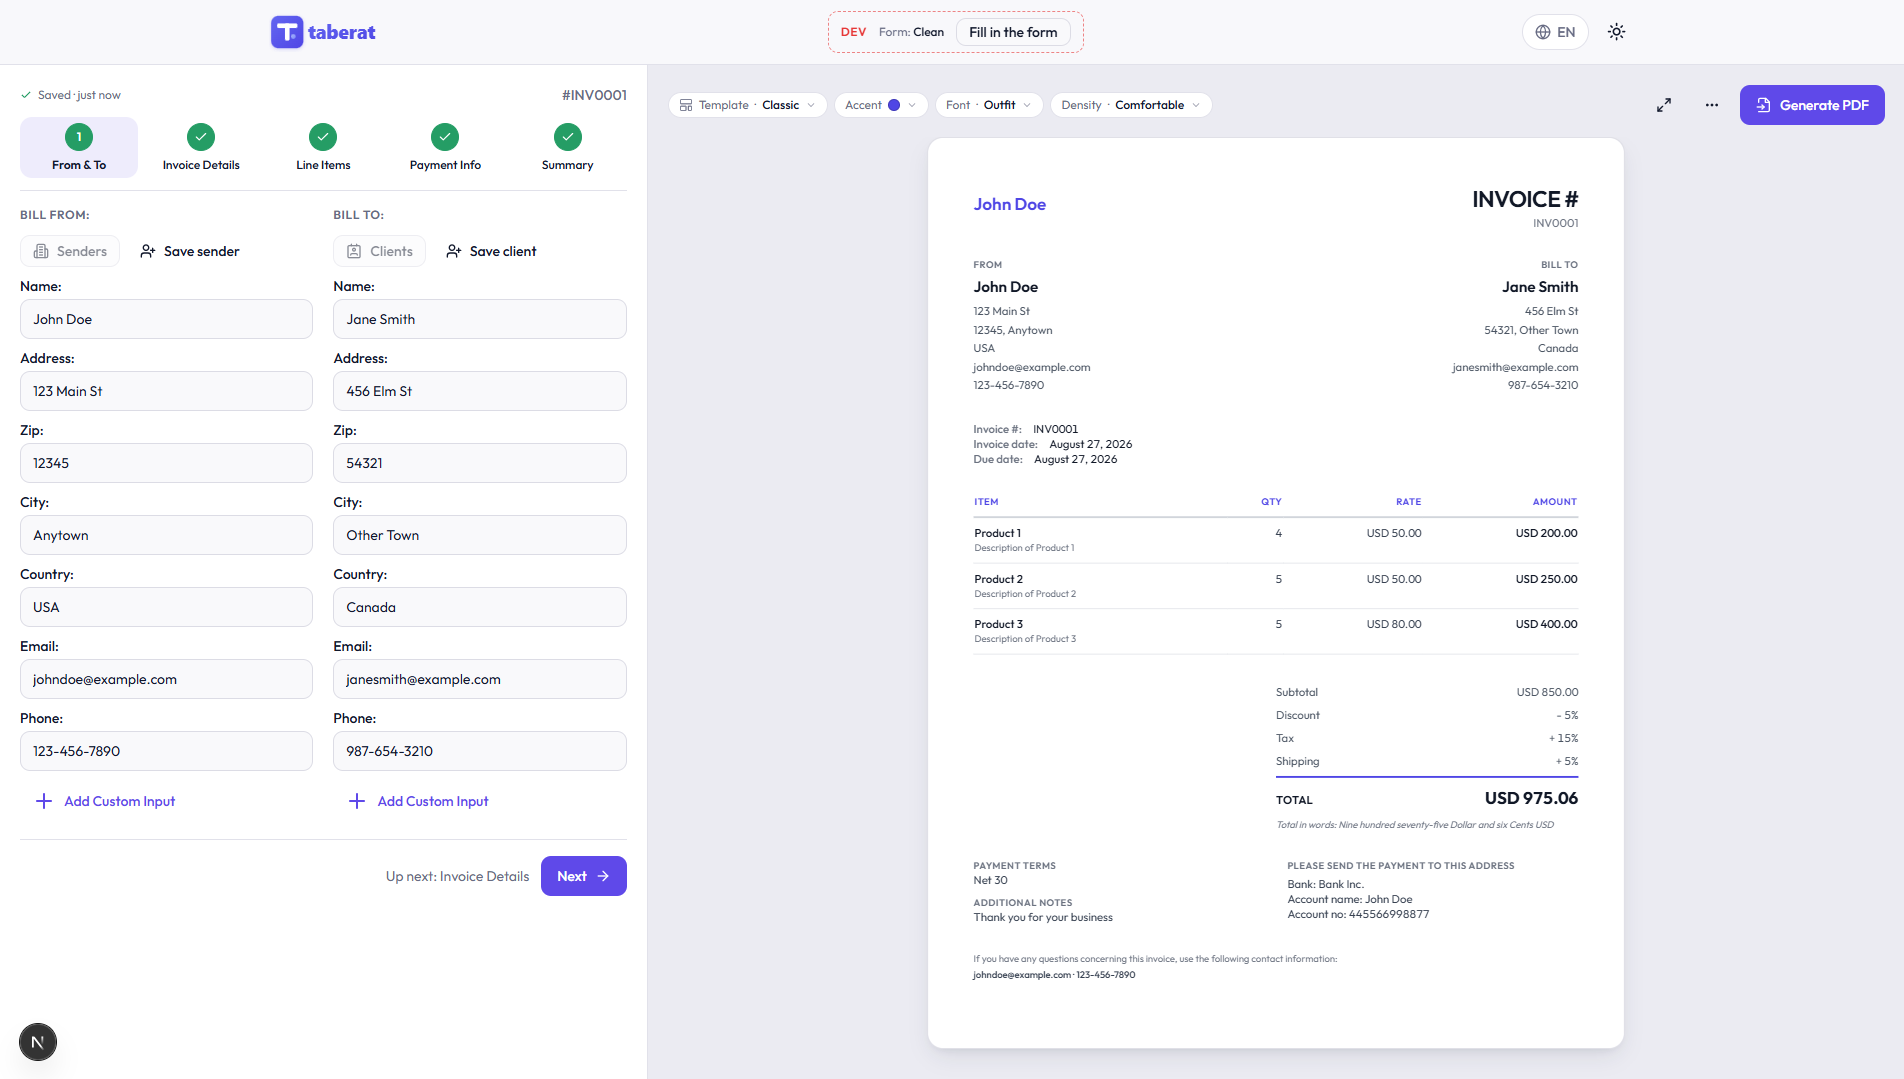Open the three-dots more options menu
The image size is (1904, 1079).
(x=1712, y=105)
